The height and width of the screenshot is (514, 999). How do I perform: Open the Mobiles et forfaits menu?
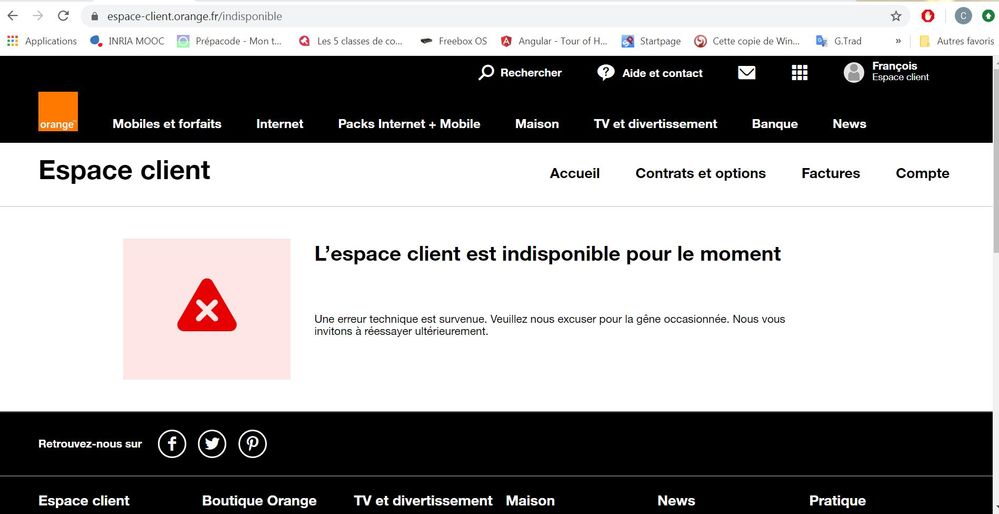167,124
